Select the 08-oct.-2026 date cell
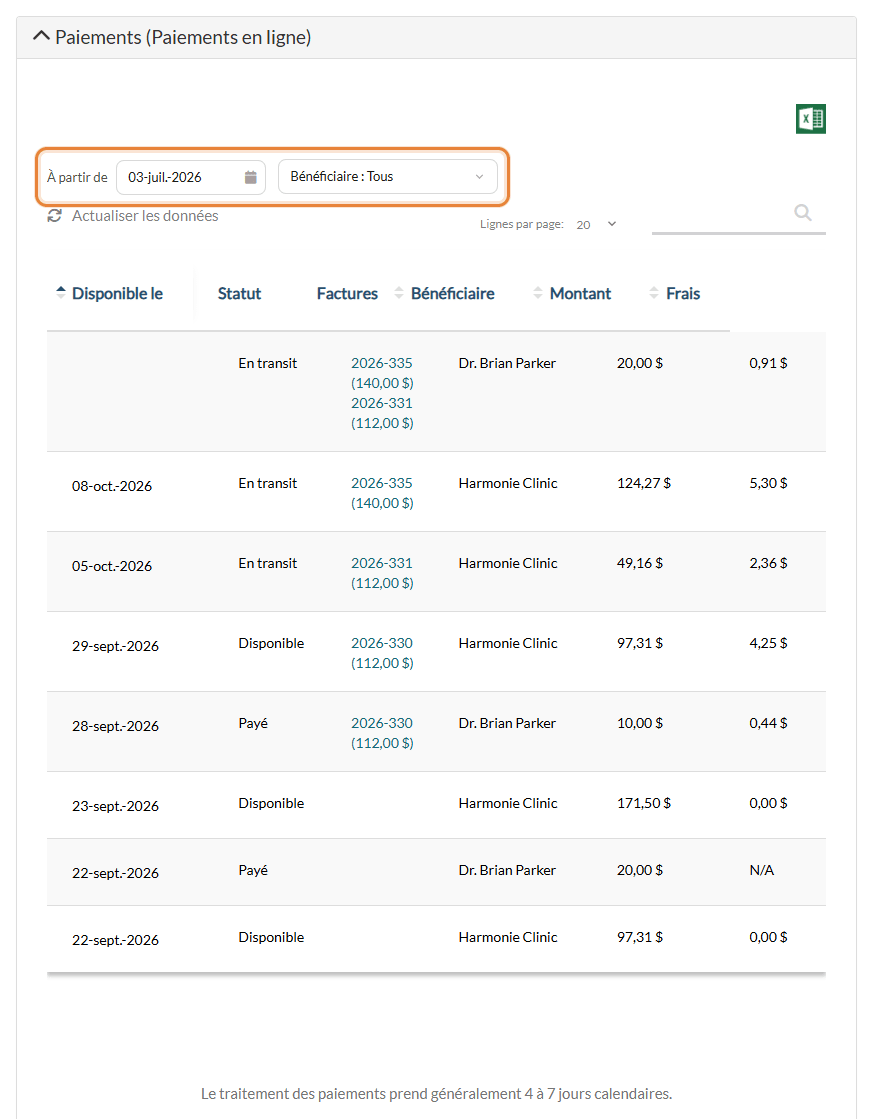 point(112,486)
